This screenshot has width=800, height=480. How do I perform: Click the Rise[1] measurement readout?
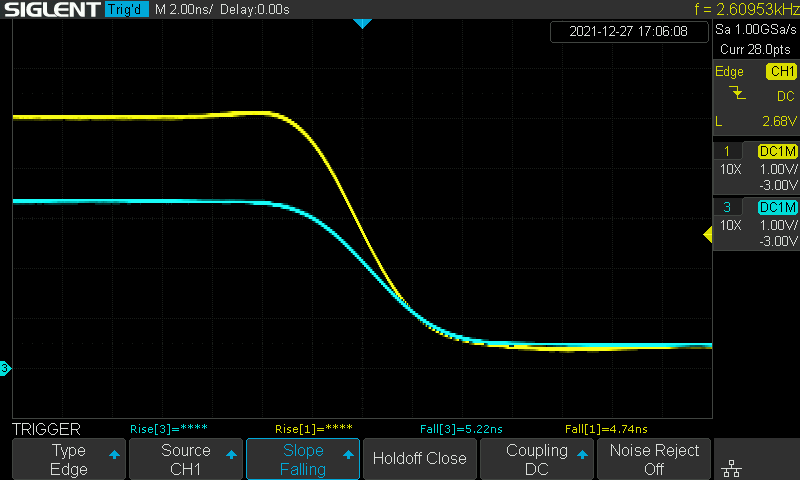(314, 429)
